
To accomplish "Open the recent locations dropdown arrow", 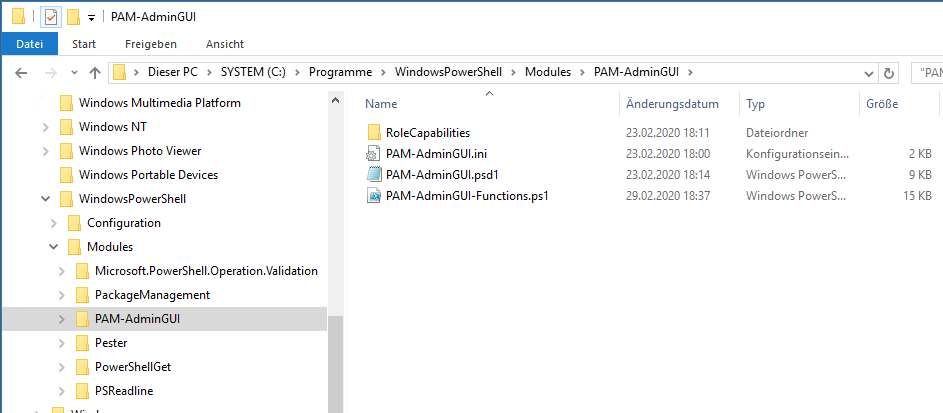I will click(75, 73).
